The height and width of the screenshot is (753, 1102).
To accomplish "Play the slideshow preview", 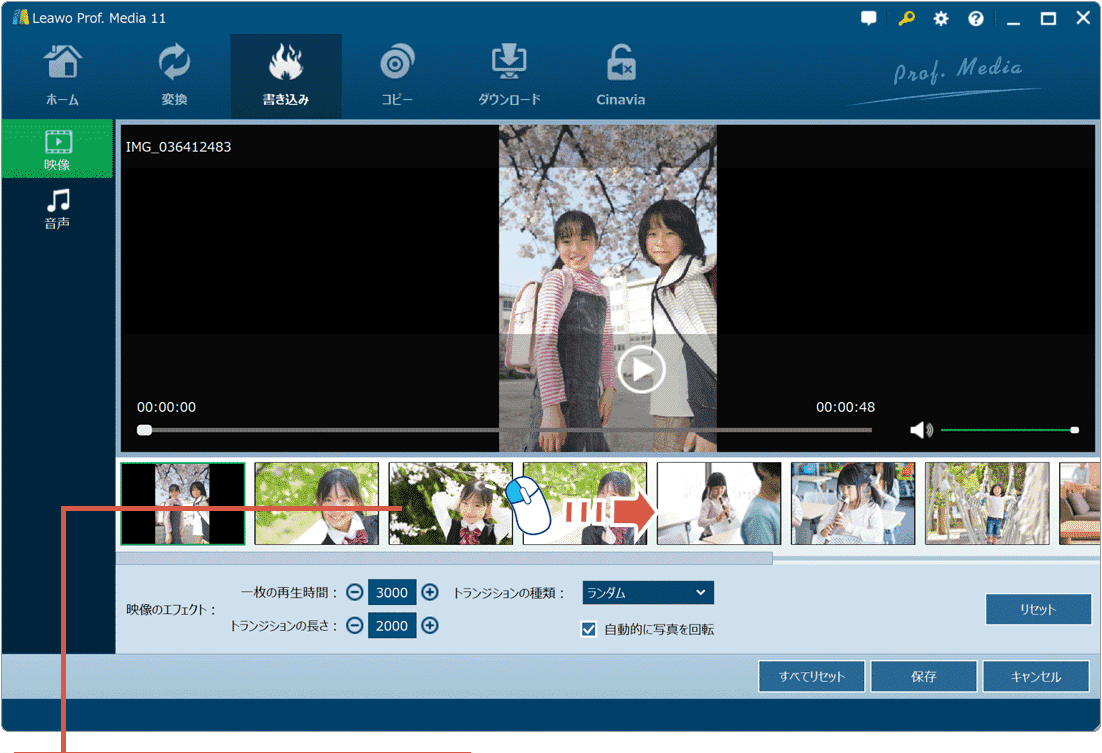I will point(641,371).
